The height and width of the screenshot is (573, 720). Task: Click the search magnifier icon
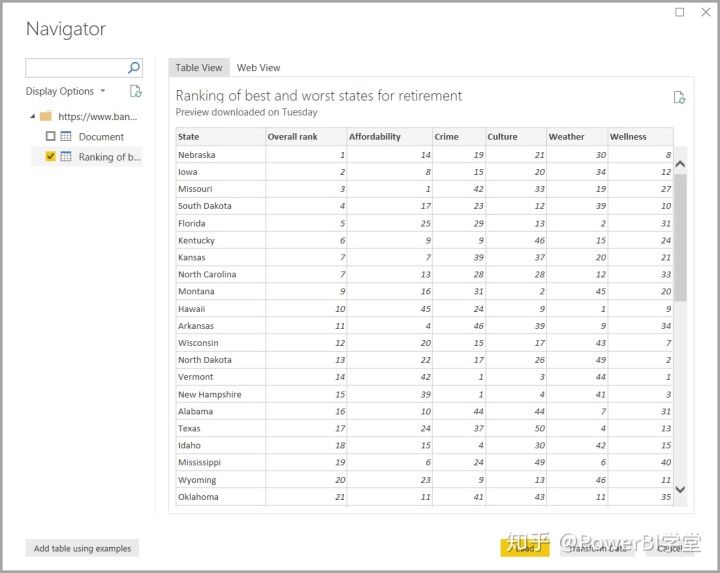pos(134,68)
